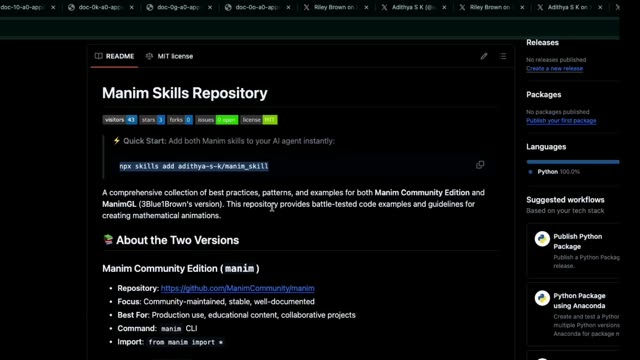Click the Manim Community Edition (manim) subheading
640x360 pixels.
pyautogui.click(x=181, y=269)
